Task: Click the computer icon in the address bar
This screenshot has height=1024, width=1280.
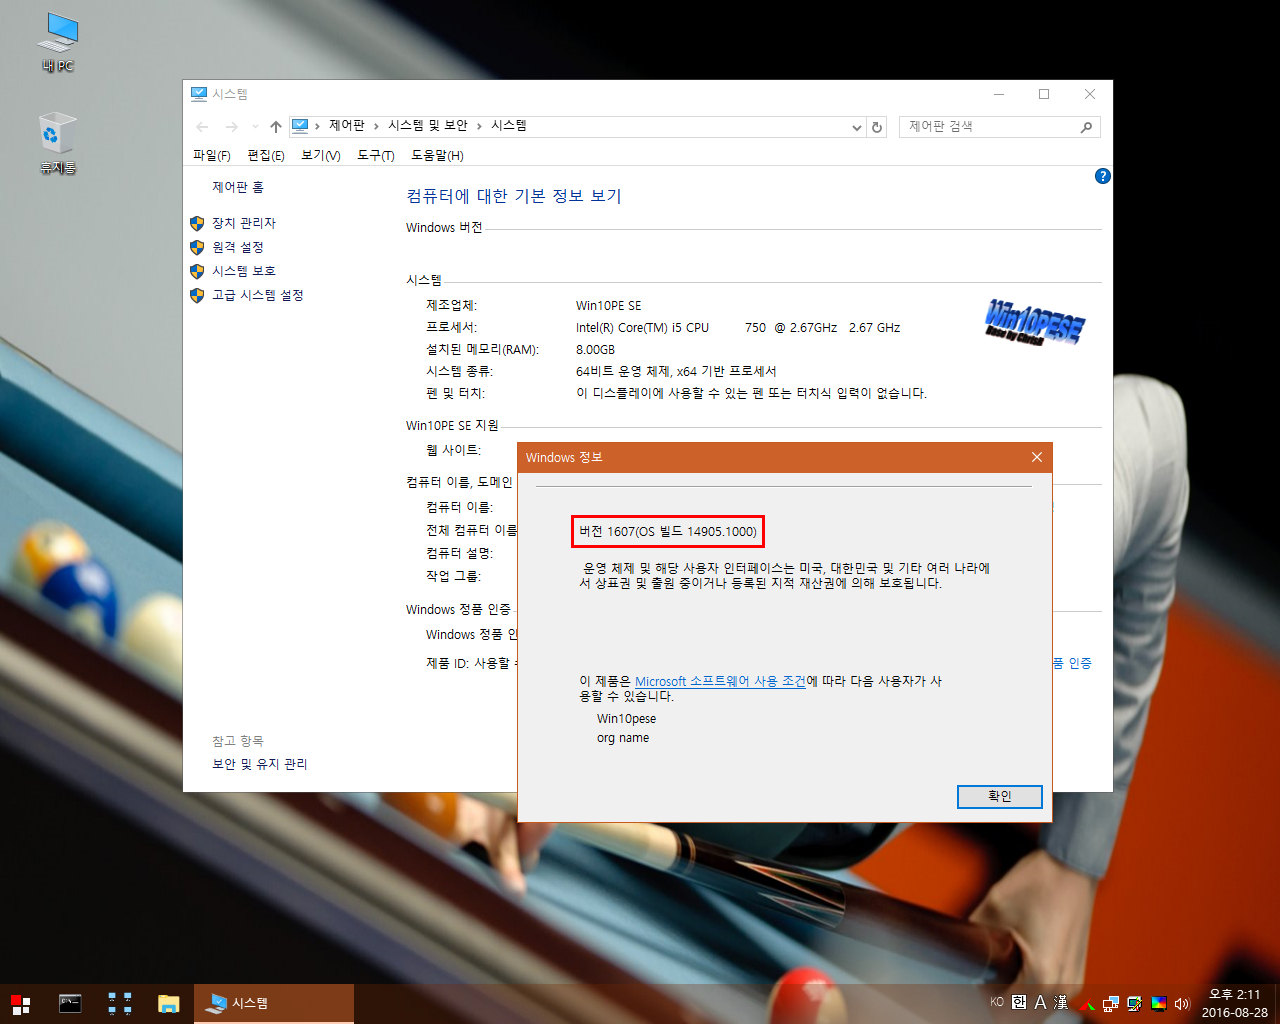Action: click(300, 126)
